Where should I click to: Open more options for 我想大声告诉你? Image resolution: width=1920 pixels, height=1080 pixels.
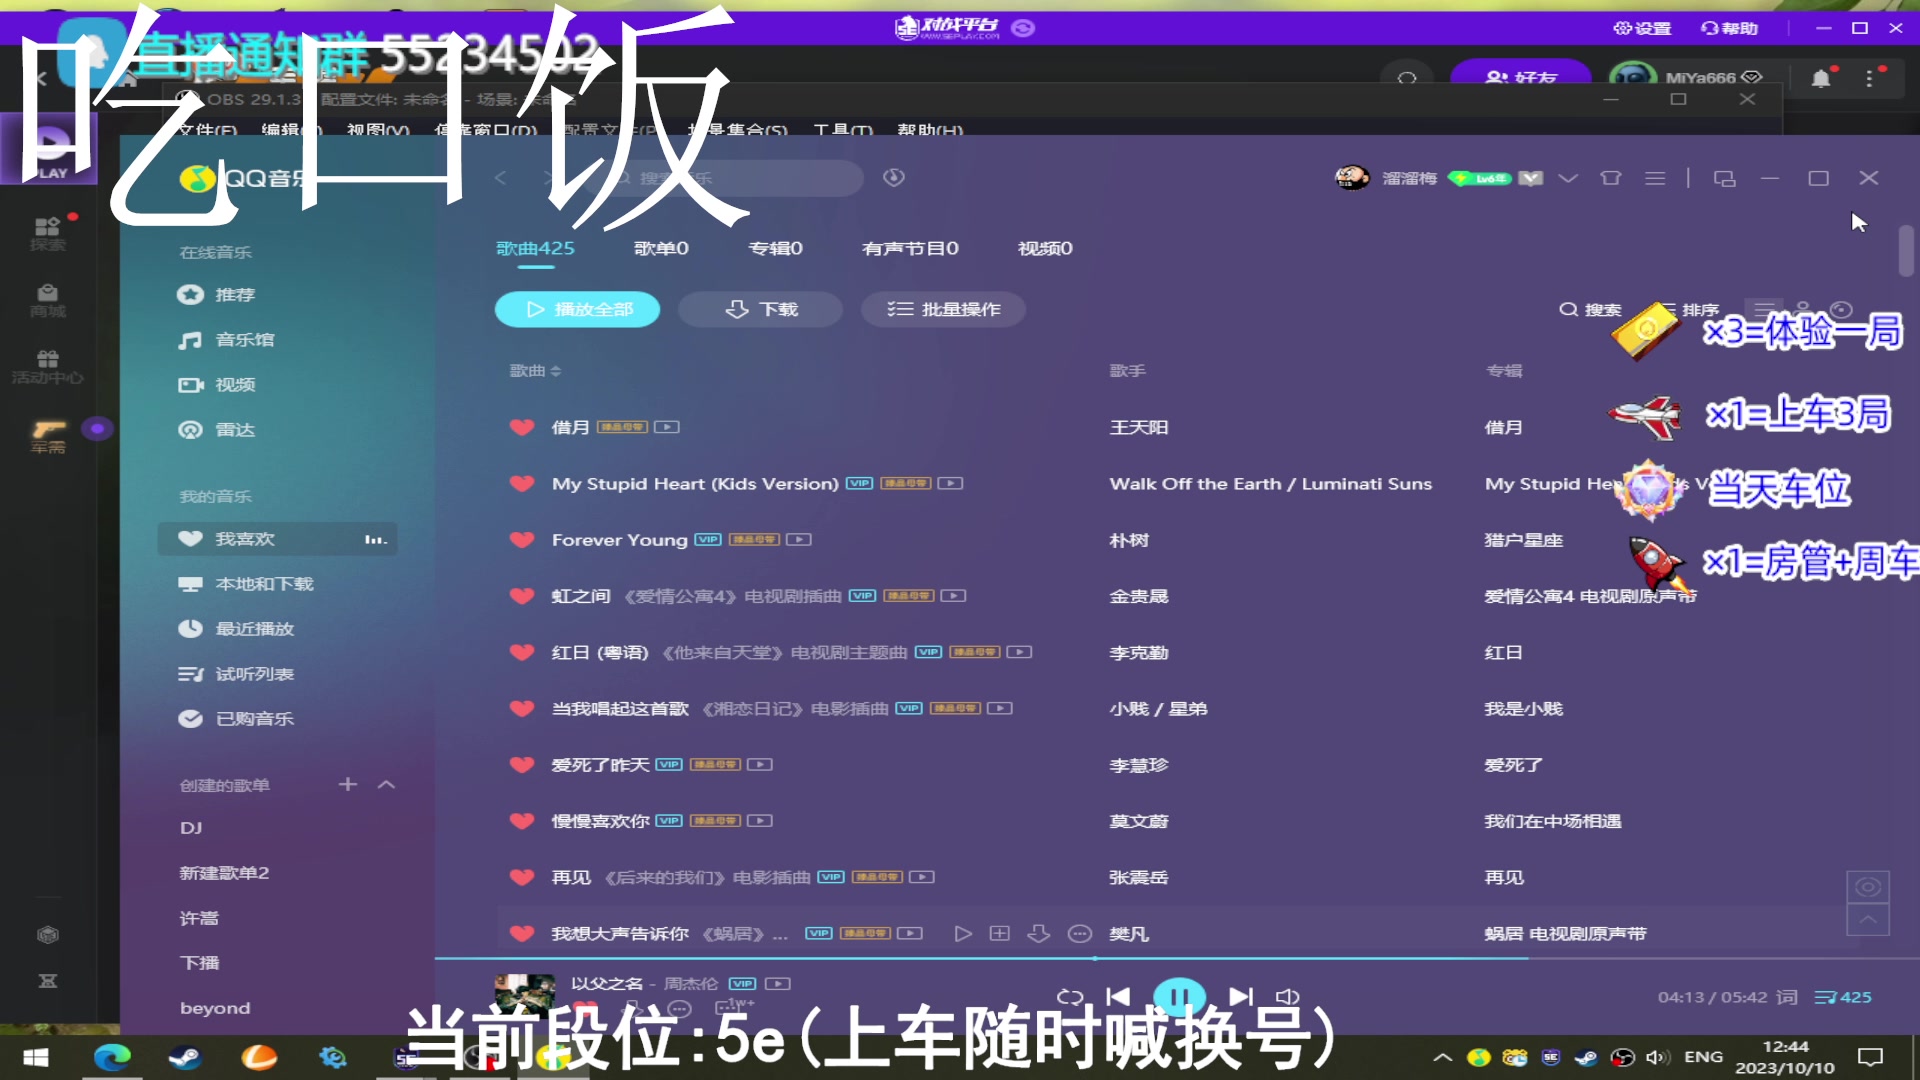pyautogui.click(x=1080, y=933)
